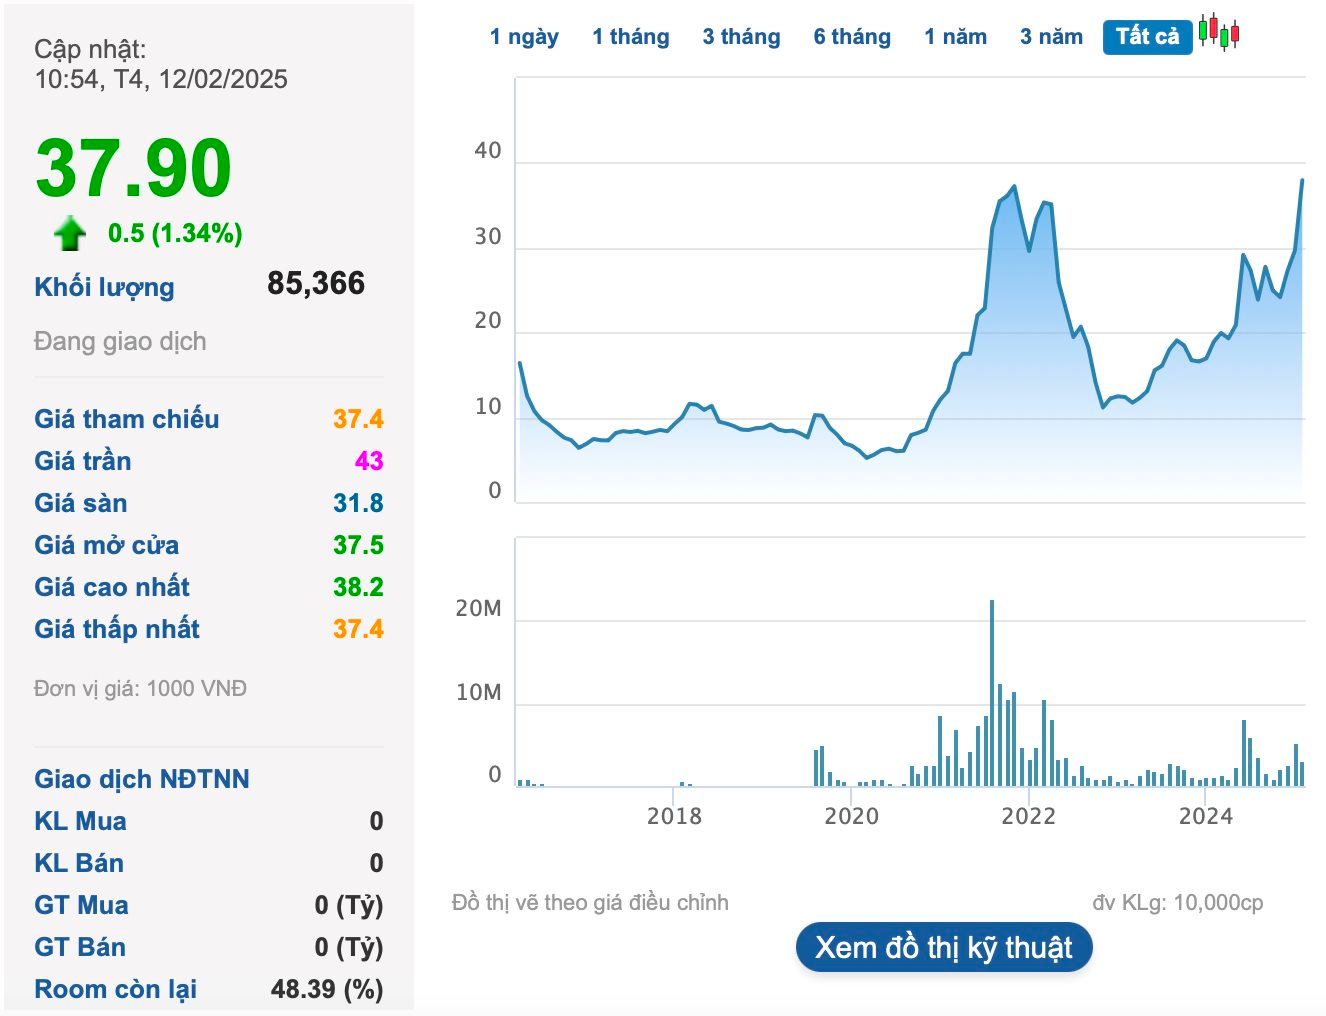Screen dimensions: 1326x1016
Task: Click the 2024 label on the time axis
Action: click(1205, 816)
